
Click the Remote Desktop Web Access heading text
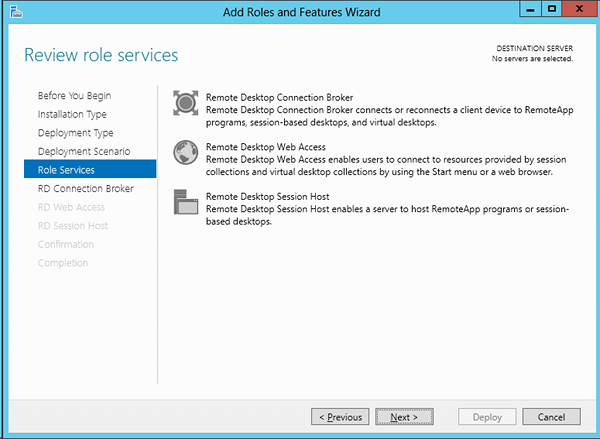pyautogui.click(x=266, y=147)
